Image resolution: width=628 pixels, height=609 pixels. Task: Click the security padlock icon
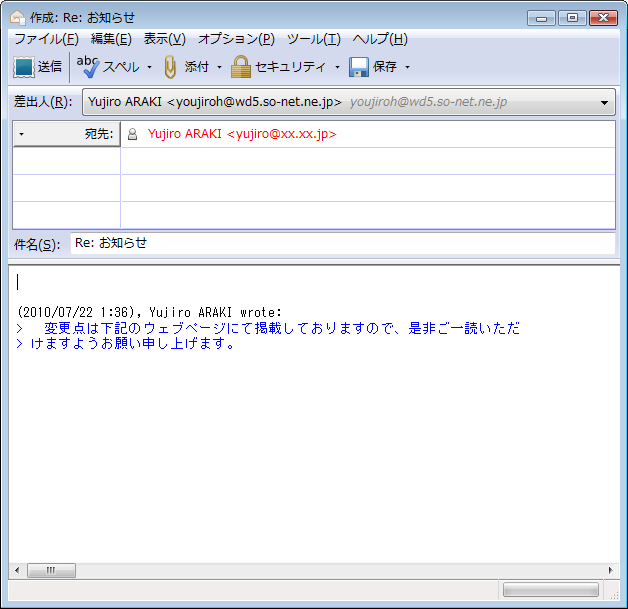pyautogui.click(x=241, y=66)
